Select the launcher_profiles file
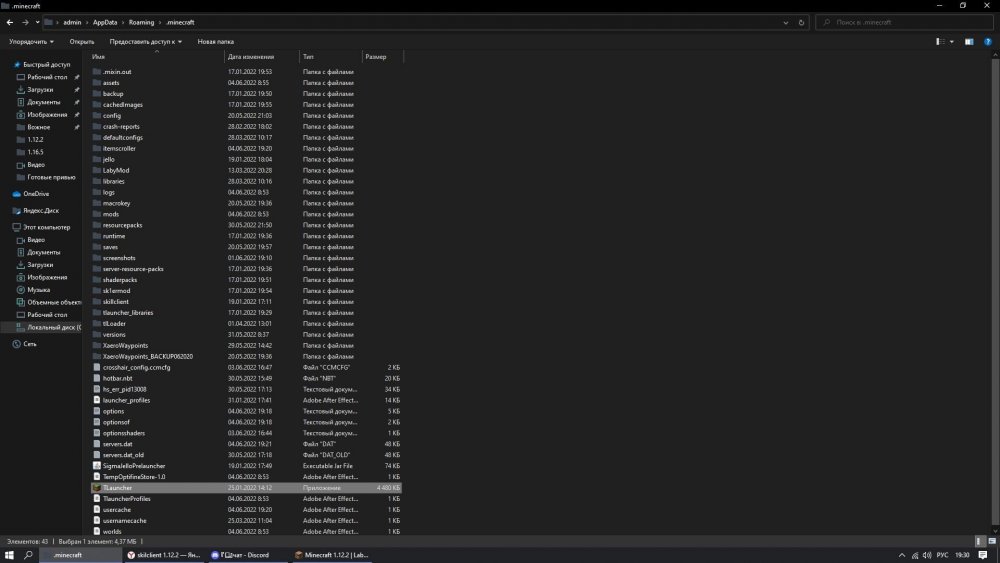Viewport: 1000px width, 563px height. click(126, 400)
